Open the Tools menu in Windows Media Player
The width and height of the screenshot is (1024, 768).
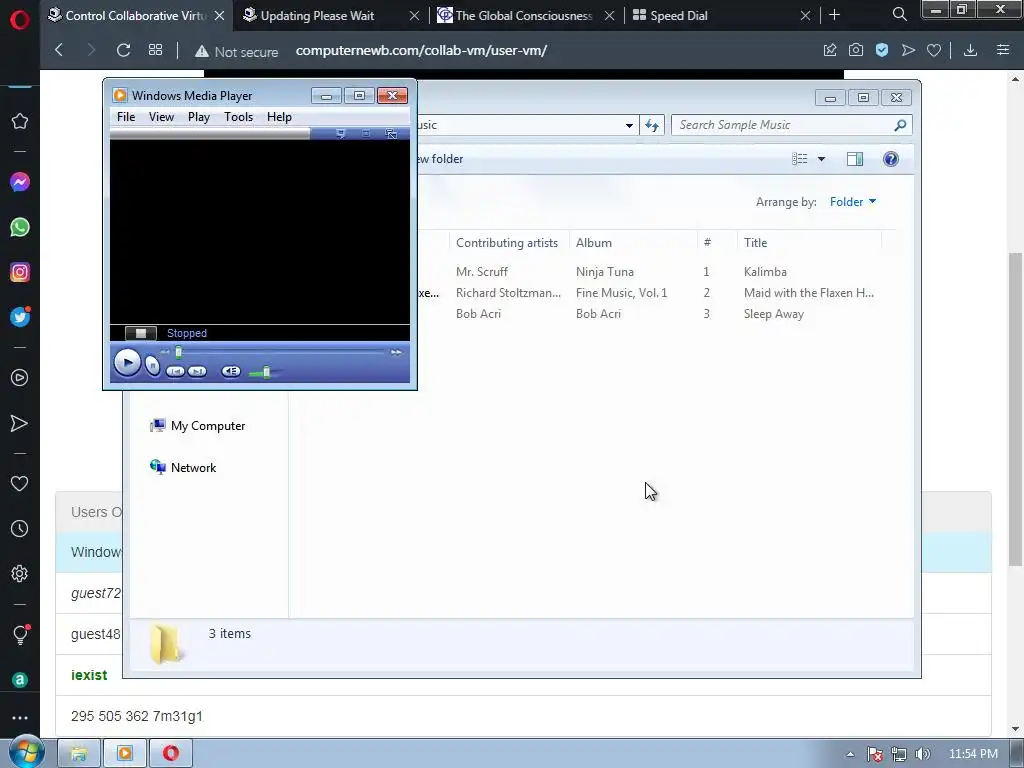click(238, 117)
